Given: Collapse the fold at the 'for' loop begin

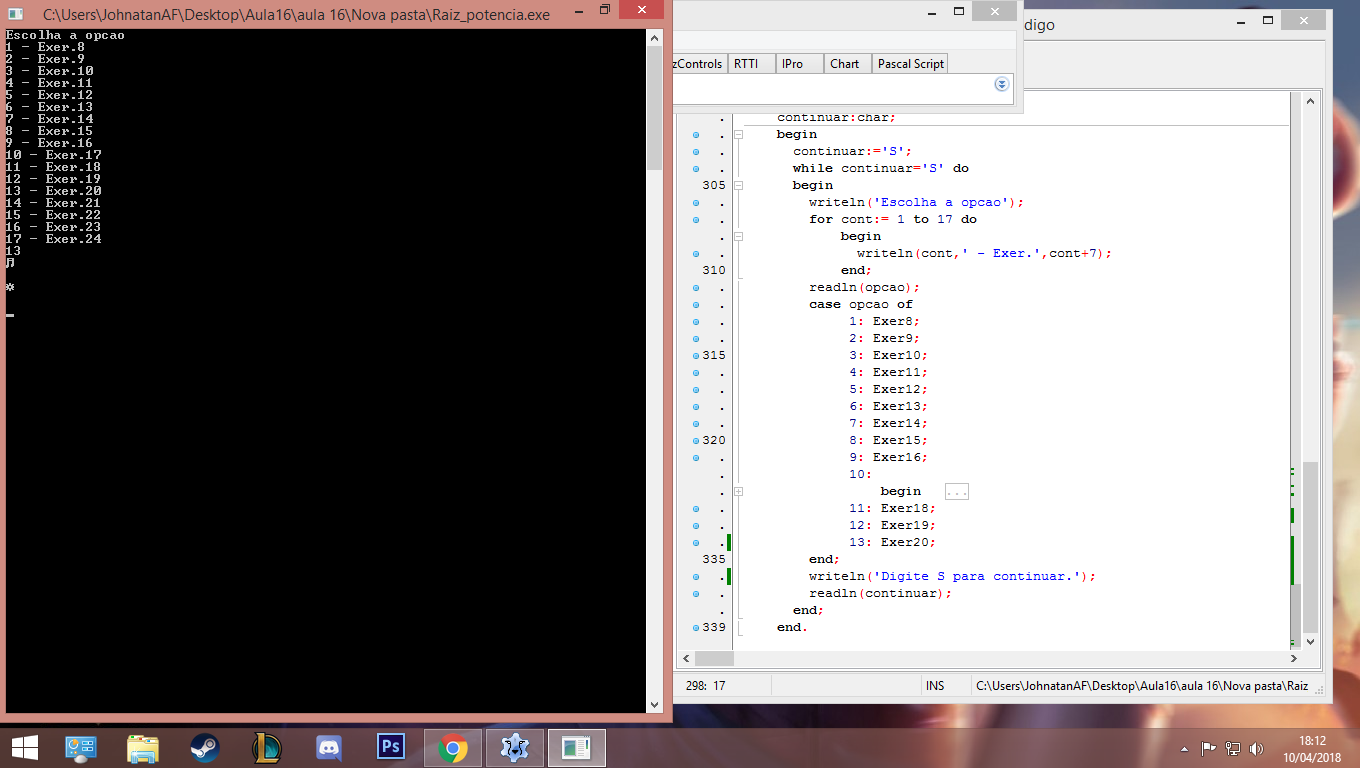Looking at the screenshot, I should 739,236.
